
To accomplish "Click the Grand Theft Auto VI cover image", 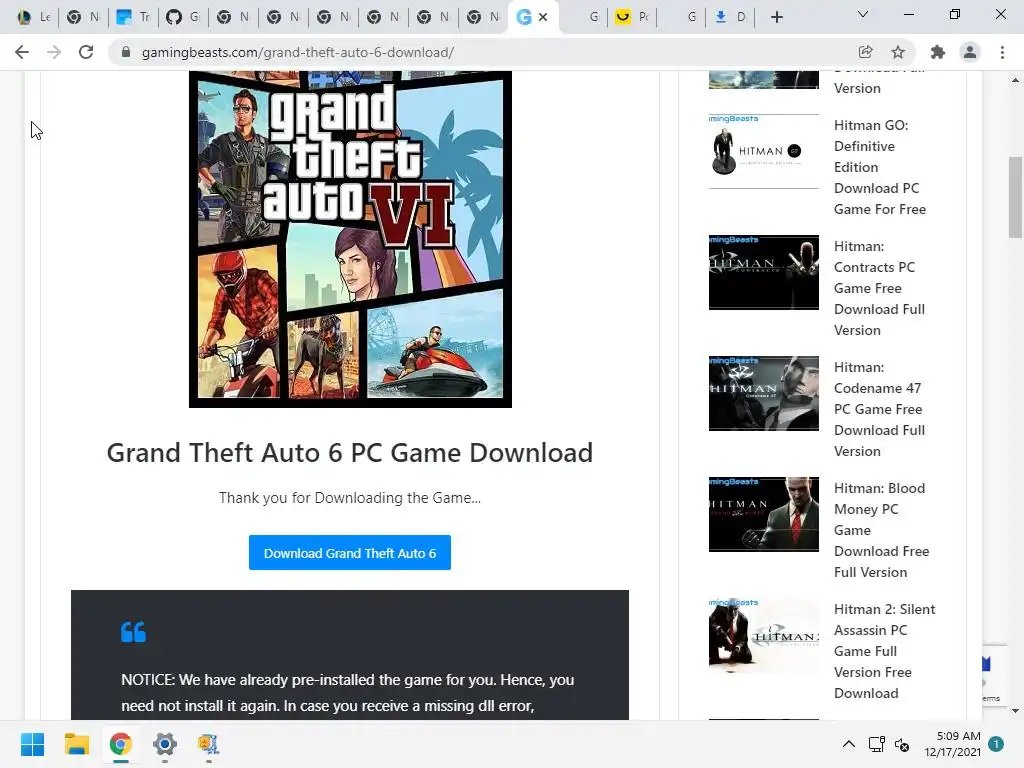I will (x=350, y=239).
